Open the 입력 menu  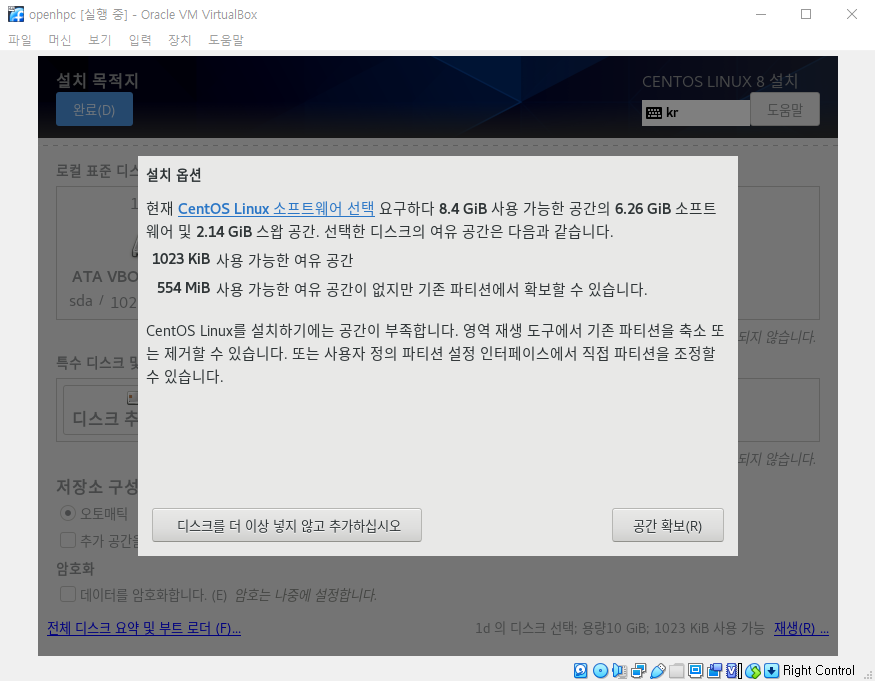[x=140, y=40]
